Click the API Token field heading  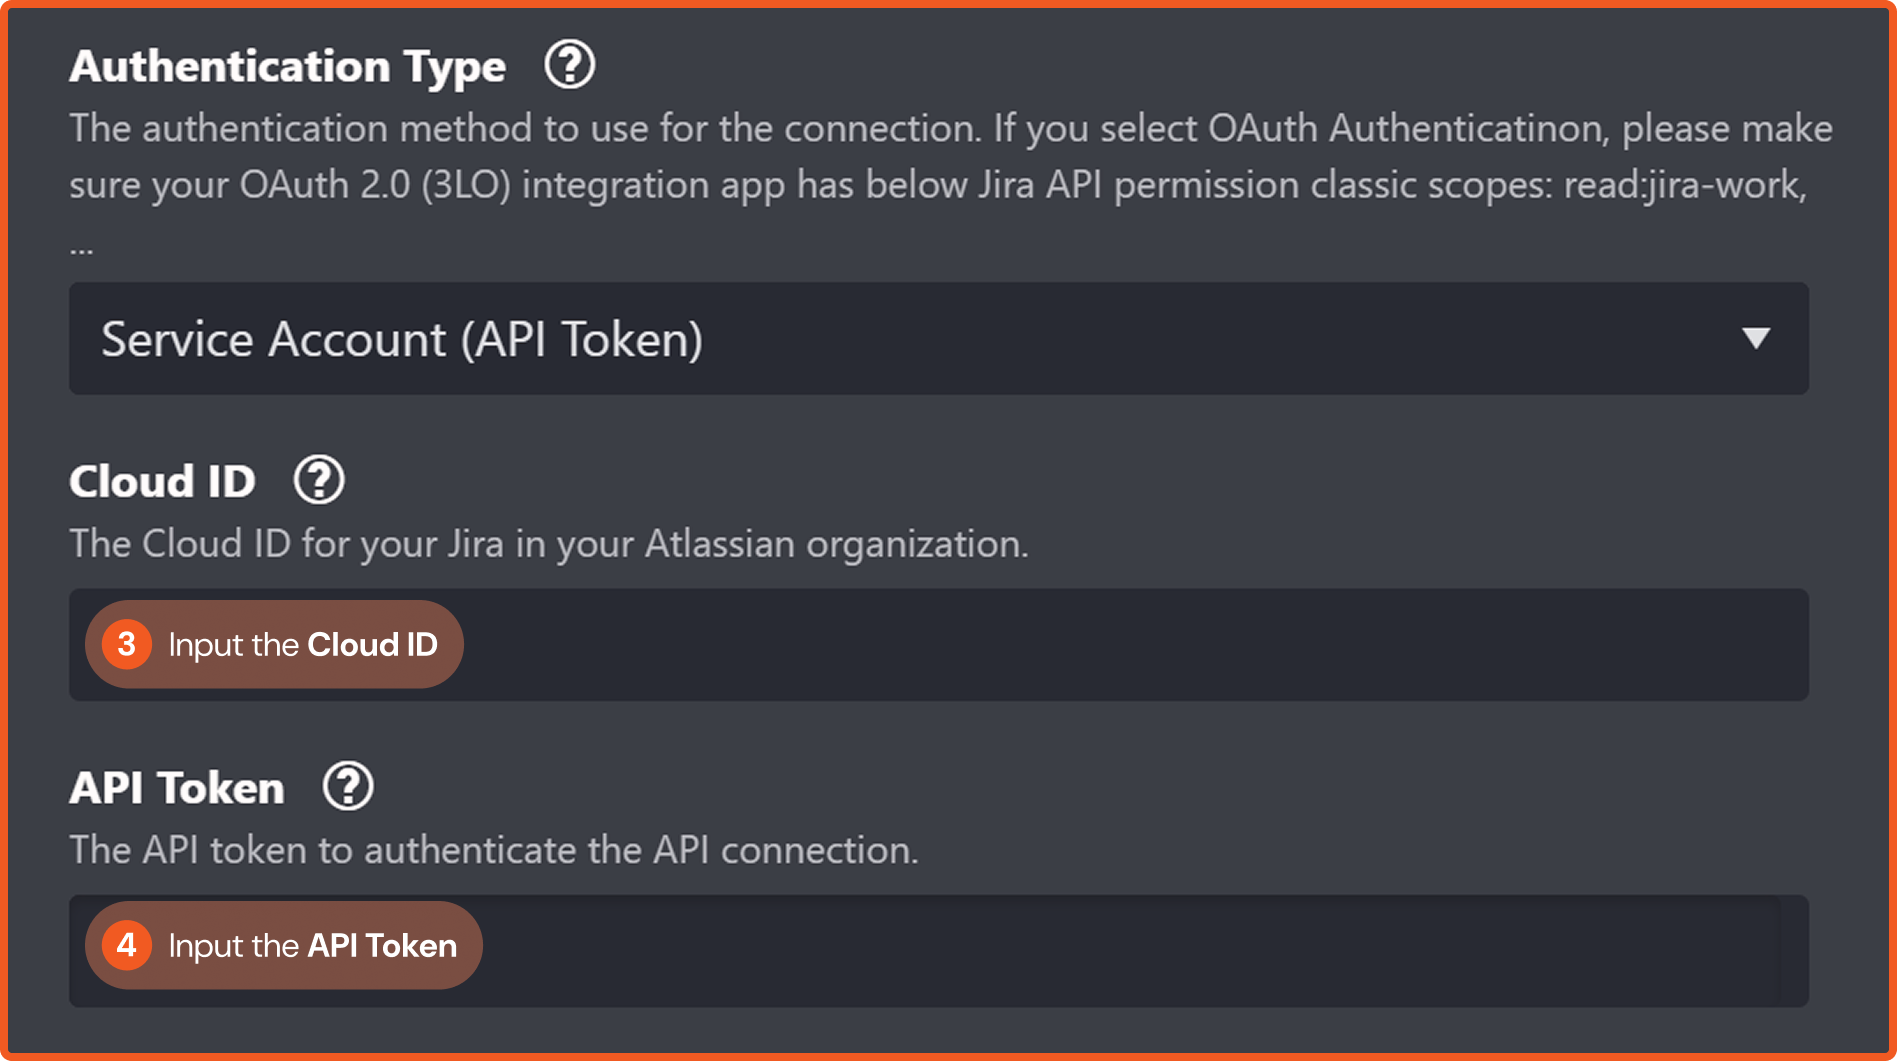pos(177,788)
